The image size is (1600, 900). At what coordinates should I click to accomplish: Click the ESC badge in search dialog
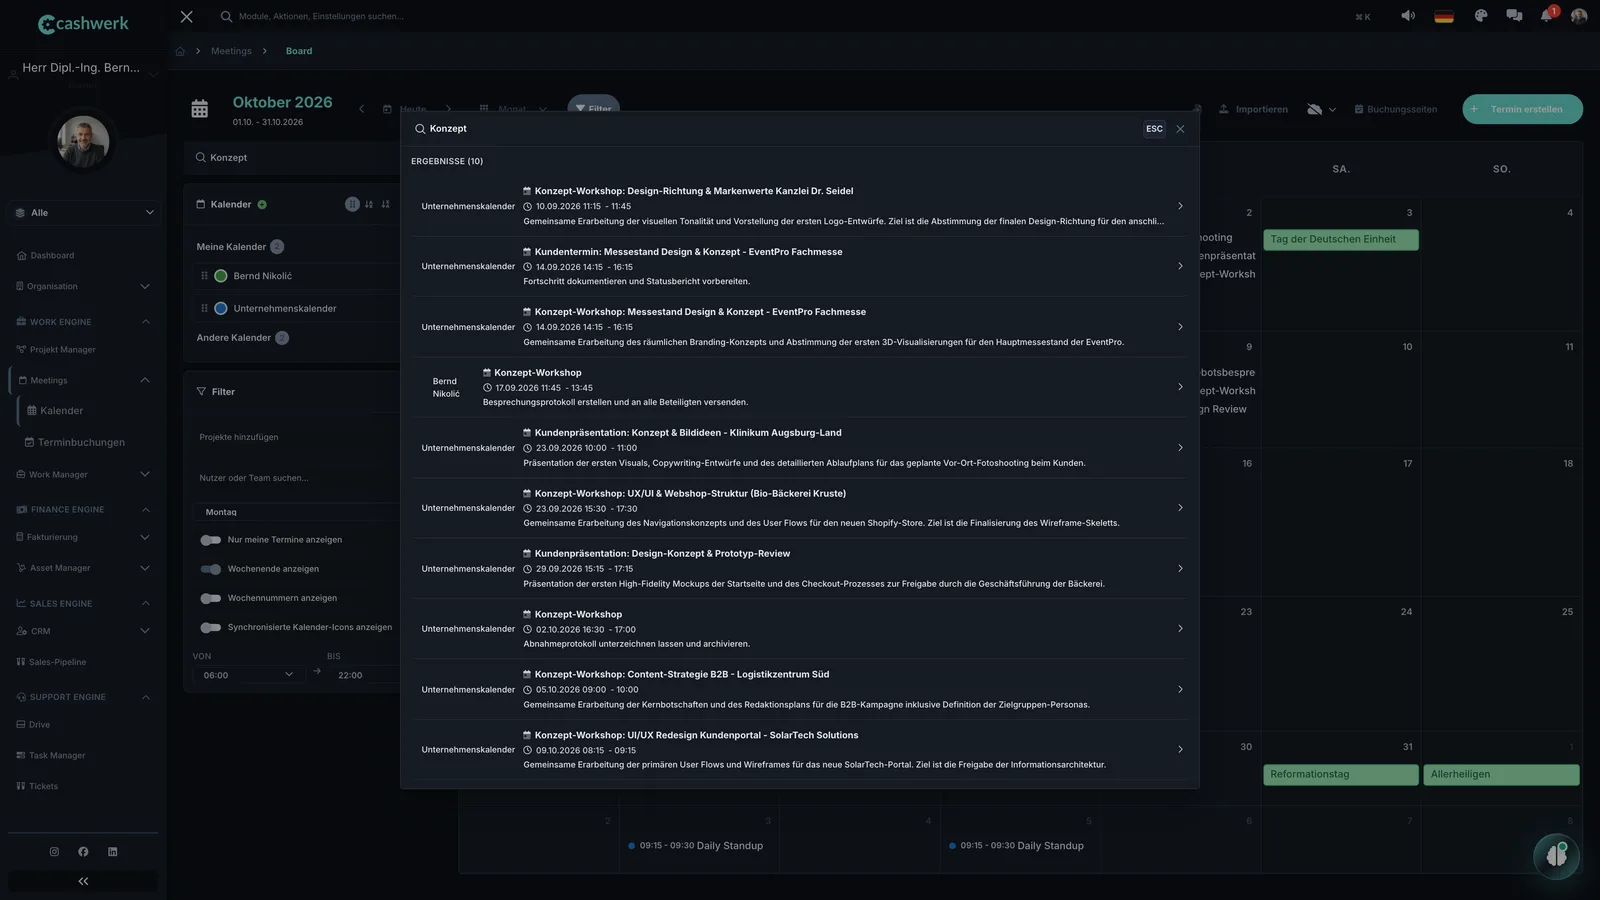click(x=1154, y=129)
